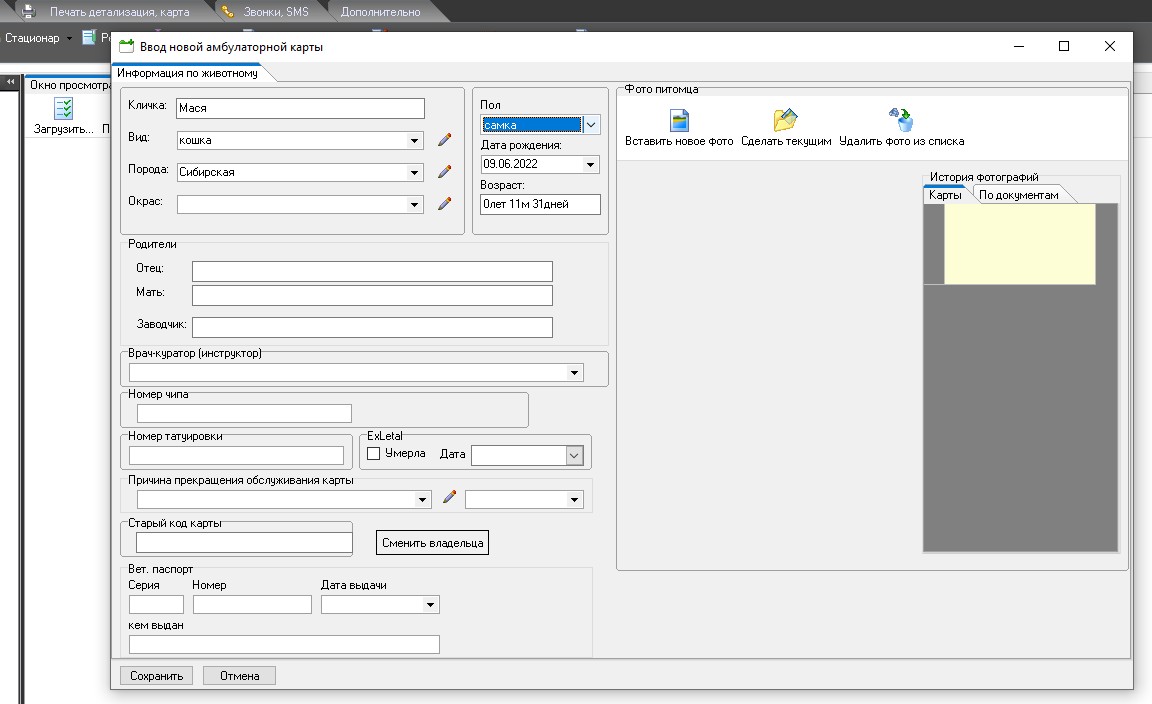Expand the Окрас combo box
Viewport: 1152px width, 704px height.
pos(415,205)
